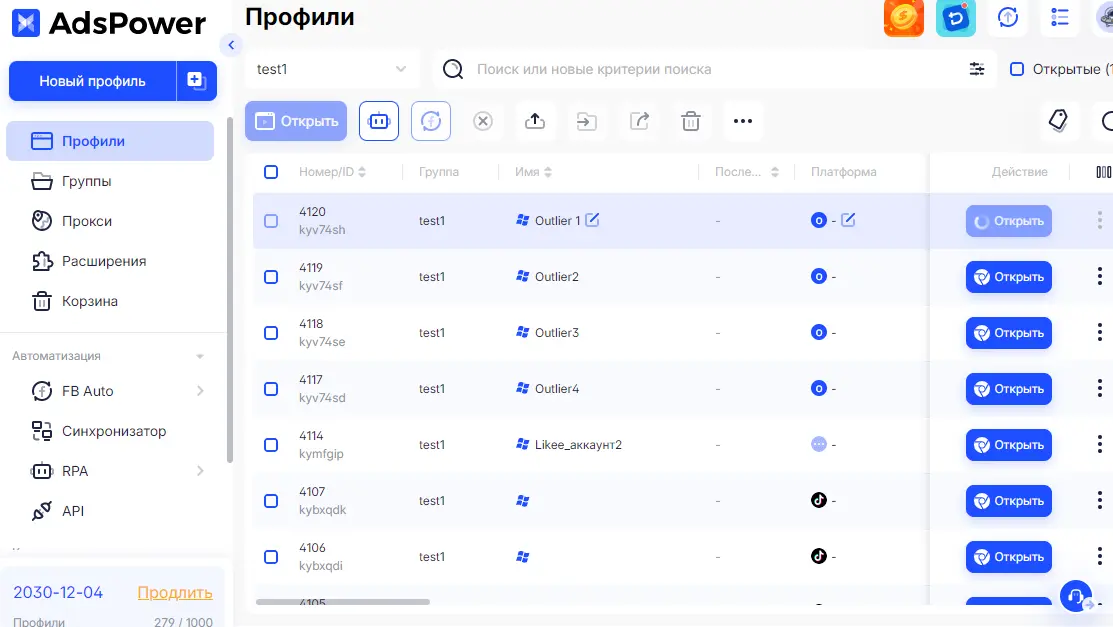
Task: Click the support headset chat icon
Action: point(1076,596)
